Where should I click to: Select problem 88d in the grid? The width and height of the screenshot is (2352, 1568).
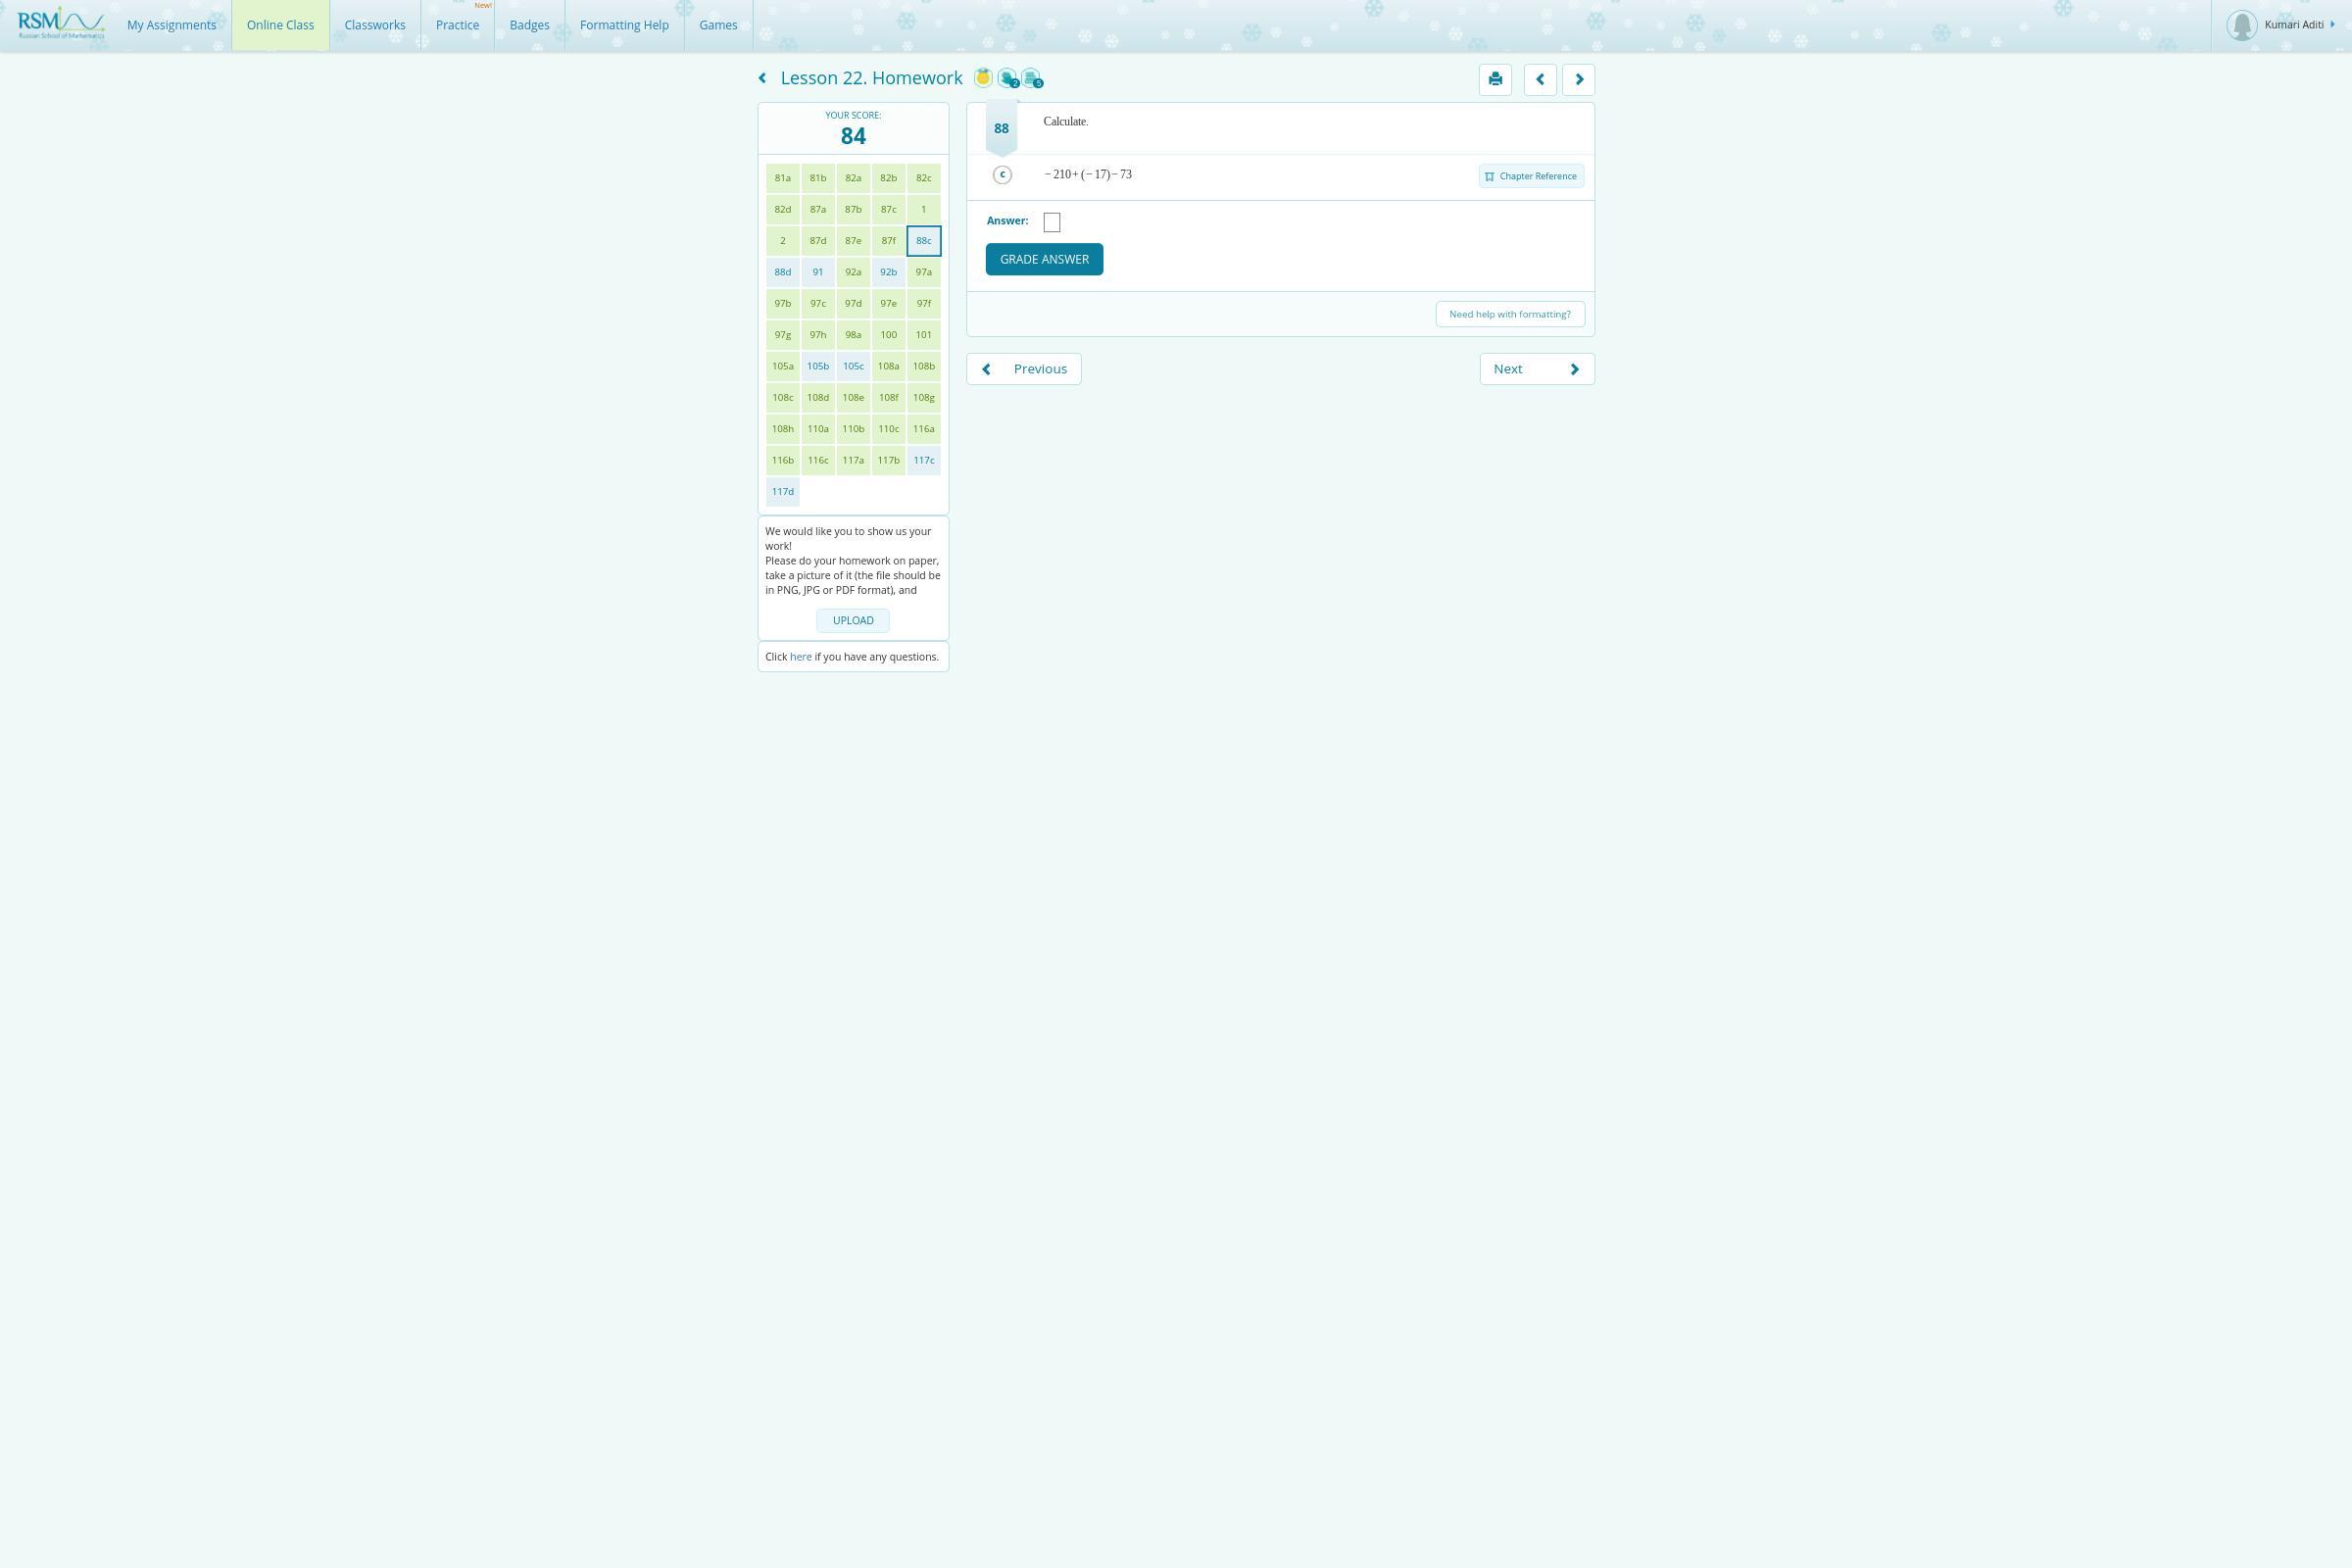click(x=782, y=272)
